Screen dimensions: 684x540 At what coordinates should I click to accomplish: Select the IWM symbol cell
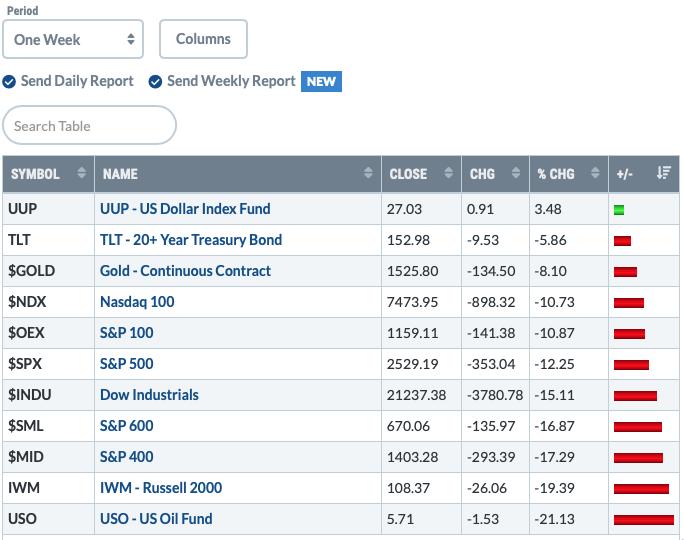click(48, 488)
